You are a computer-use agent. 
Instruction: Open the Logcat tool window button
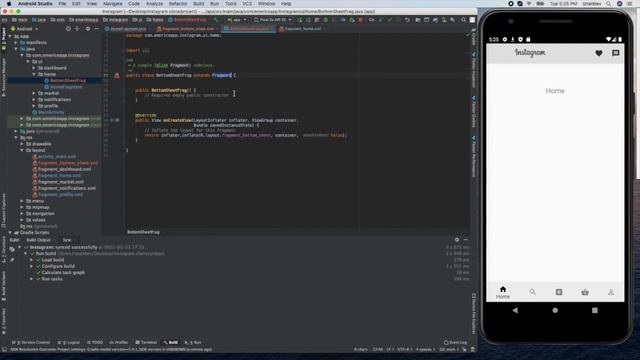pos(69,342)
